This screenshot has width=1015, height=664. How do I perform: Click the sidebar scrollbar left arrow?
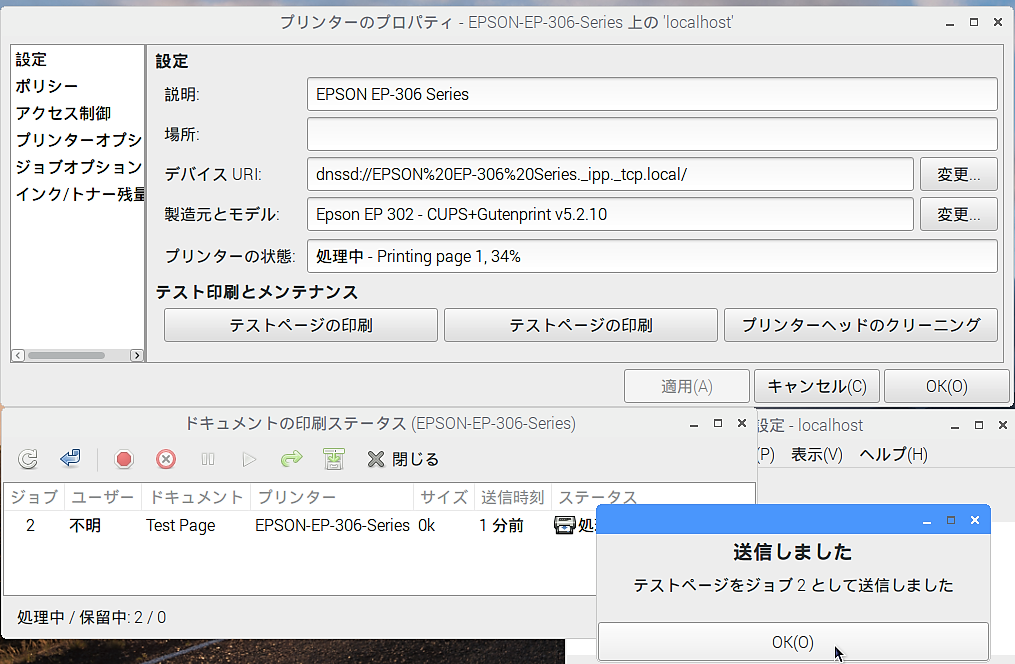(18, 355)
